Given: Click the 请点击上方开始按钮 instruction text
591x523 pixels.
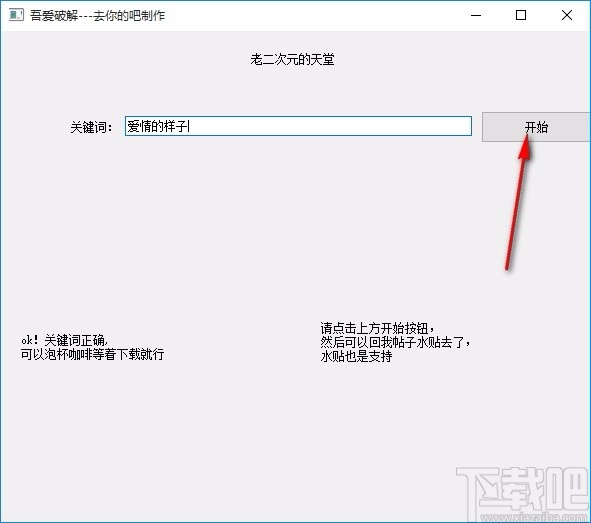Looking at the screenshot, I should 377,328.
